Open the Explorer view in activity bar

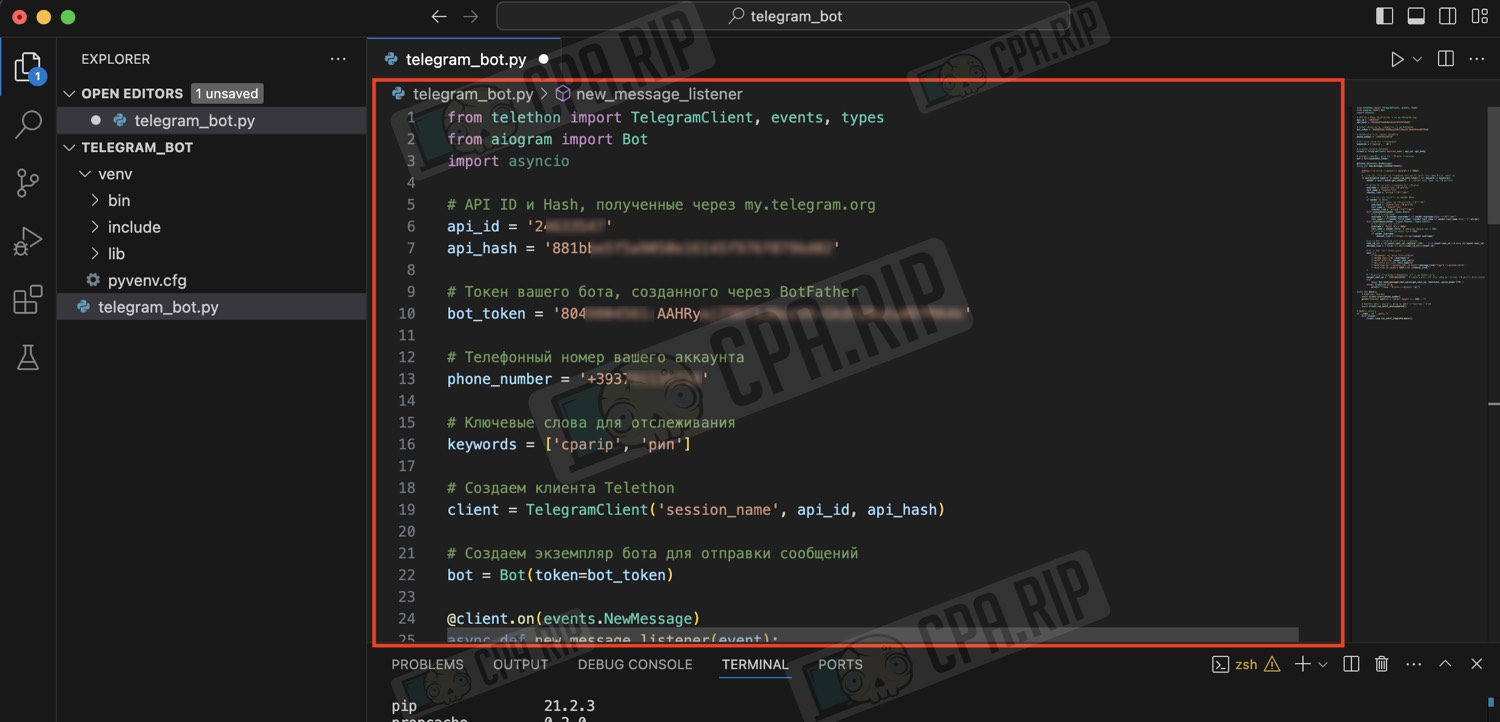28,67
